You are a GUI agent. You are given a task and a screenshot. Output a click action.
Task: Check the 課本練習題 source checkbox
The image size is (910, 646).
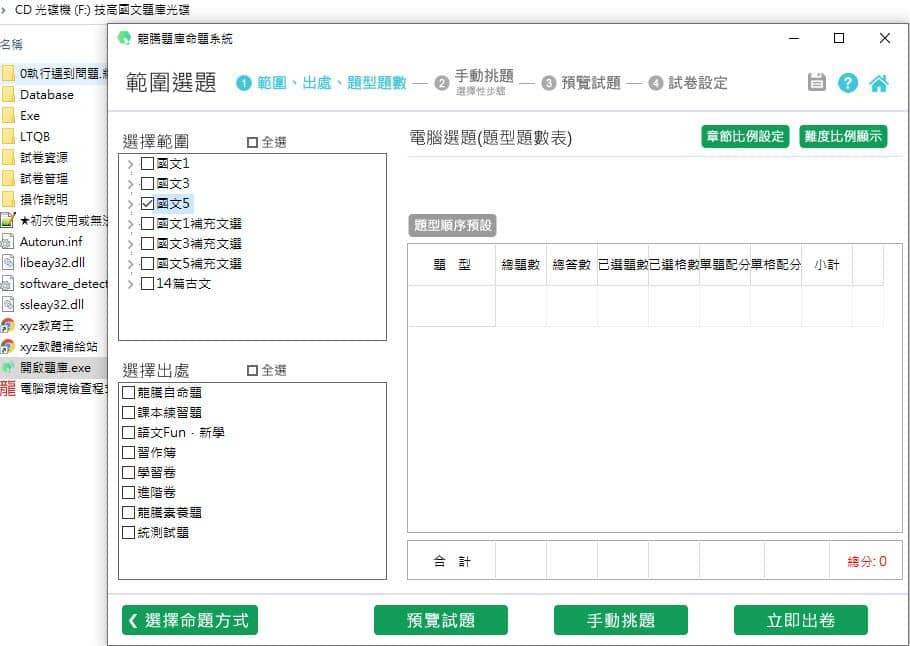click(x=129, y=413)
